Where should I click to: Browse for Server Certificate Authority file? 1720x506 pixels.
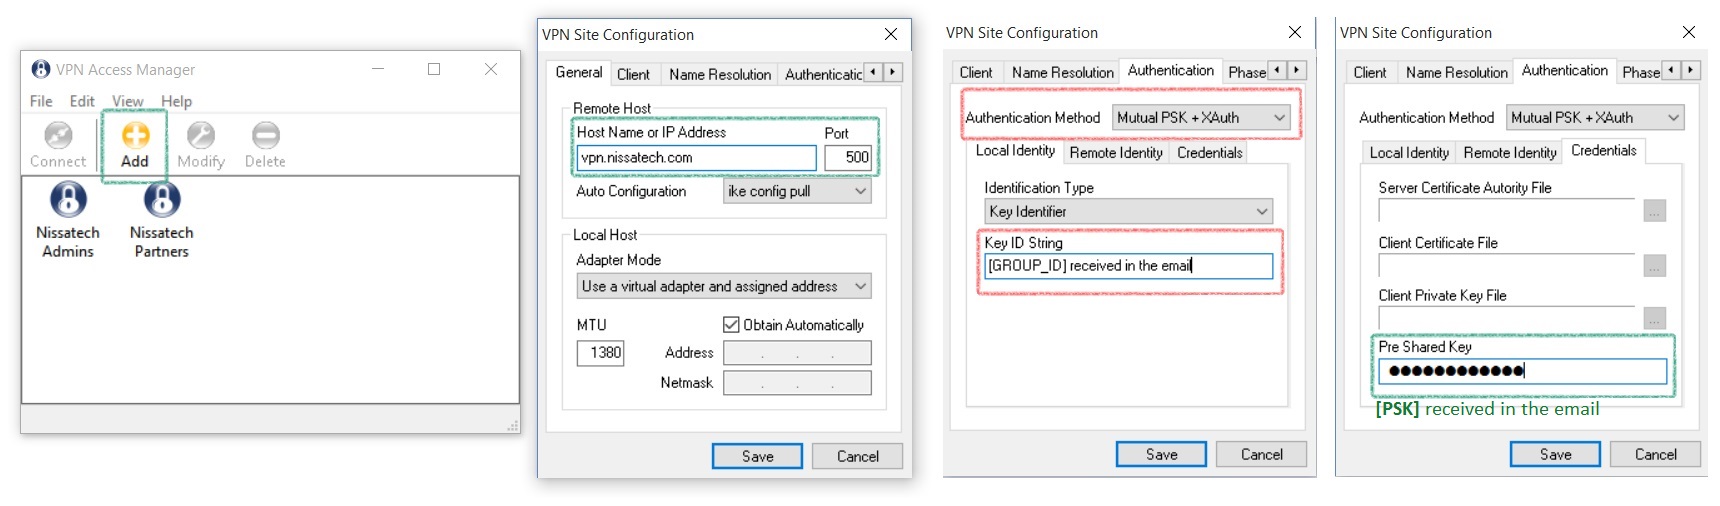(1655, 211)
